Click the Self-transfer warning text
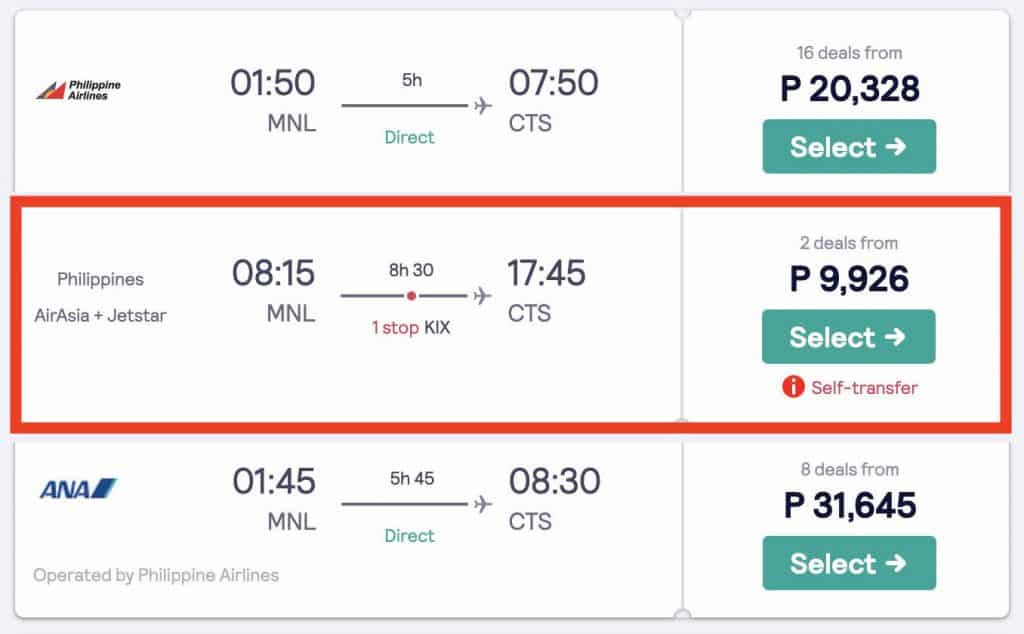This screenshot has height=634, width=1024. pos(864,387)
